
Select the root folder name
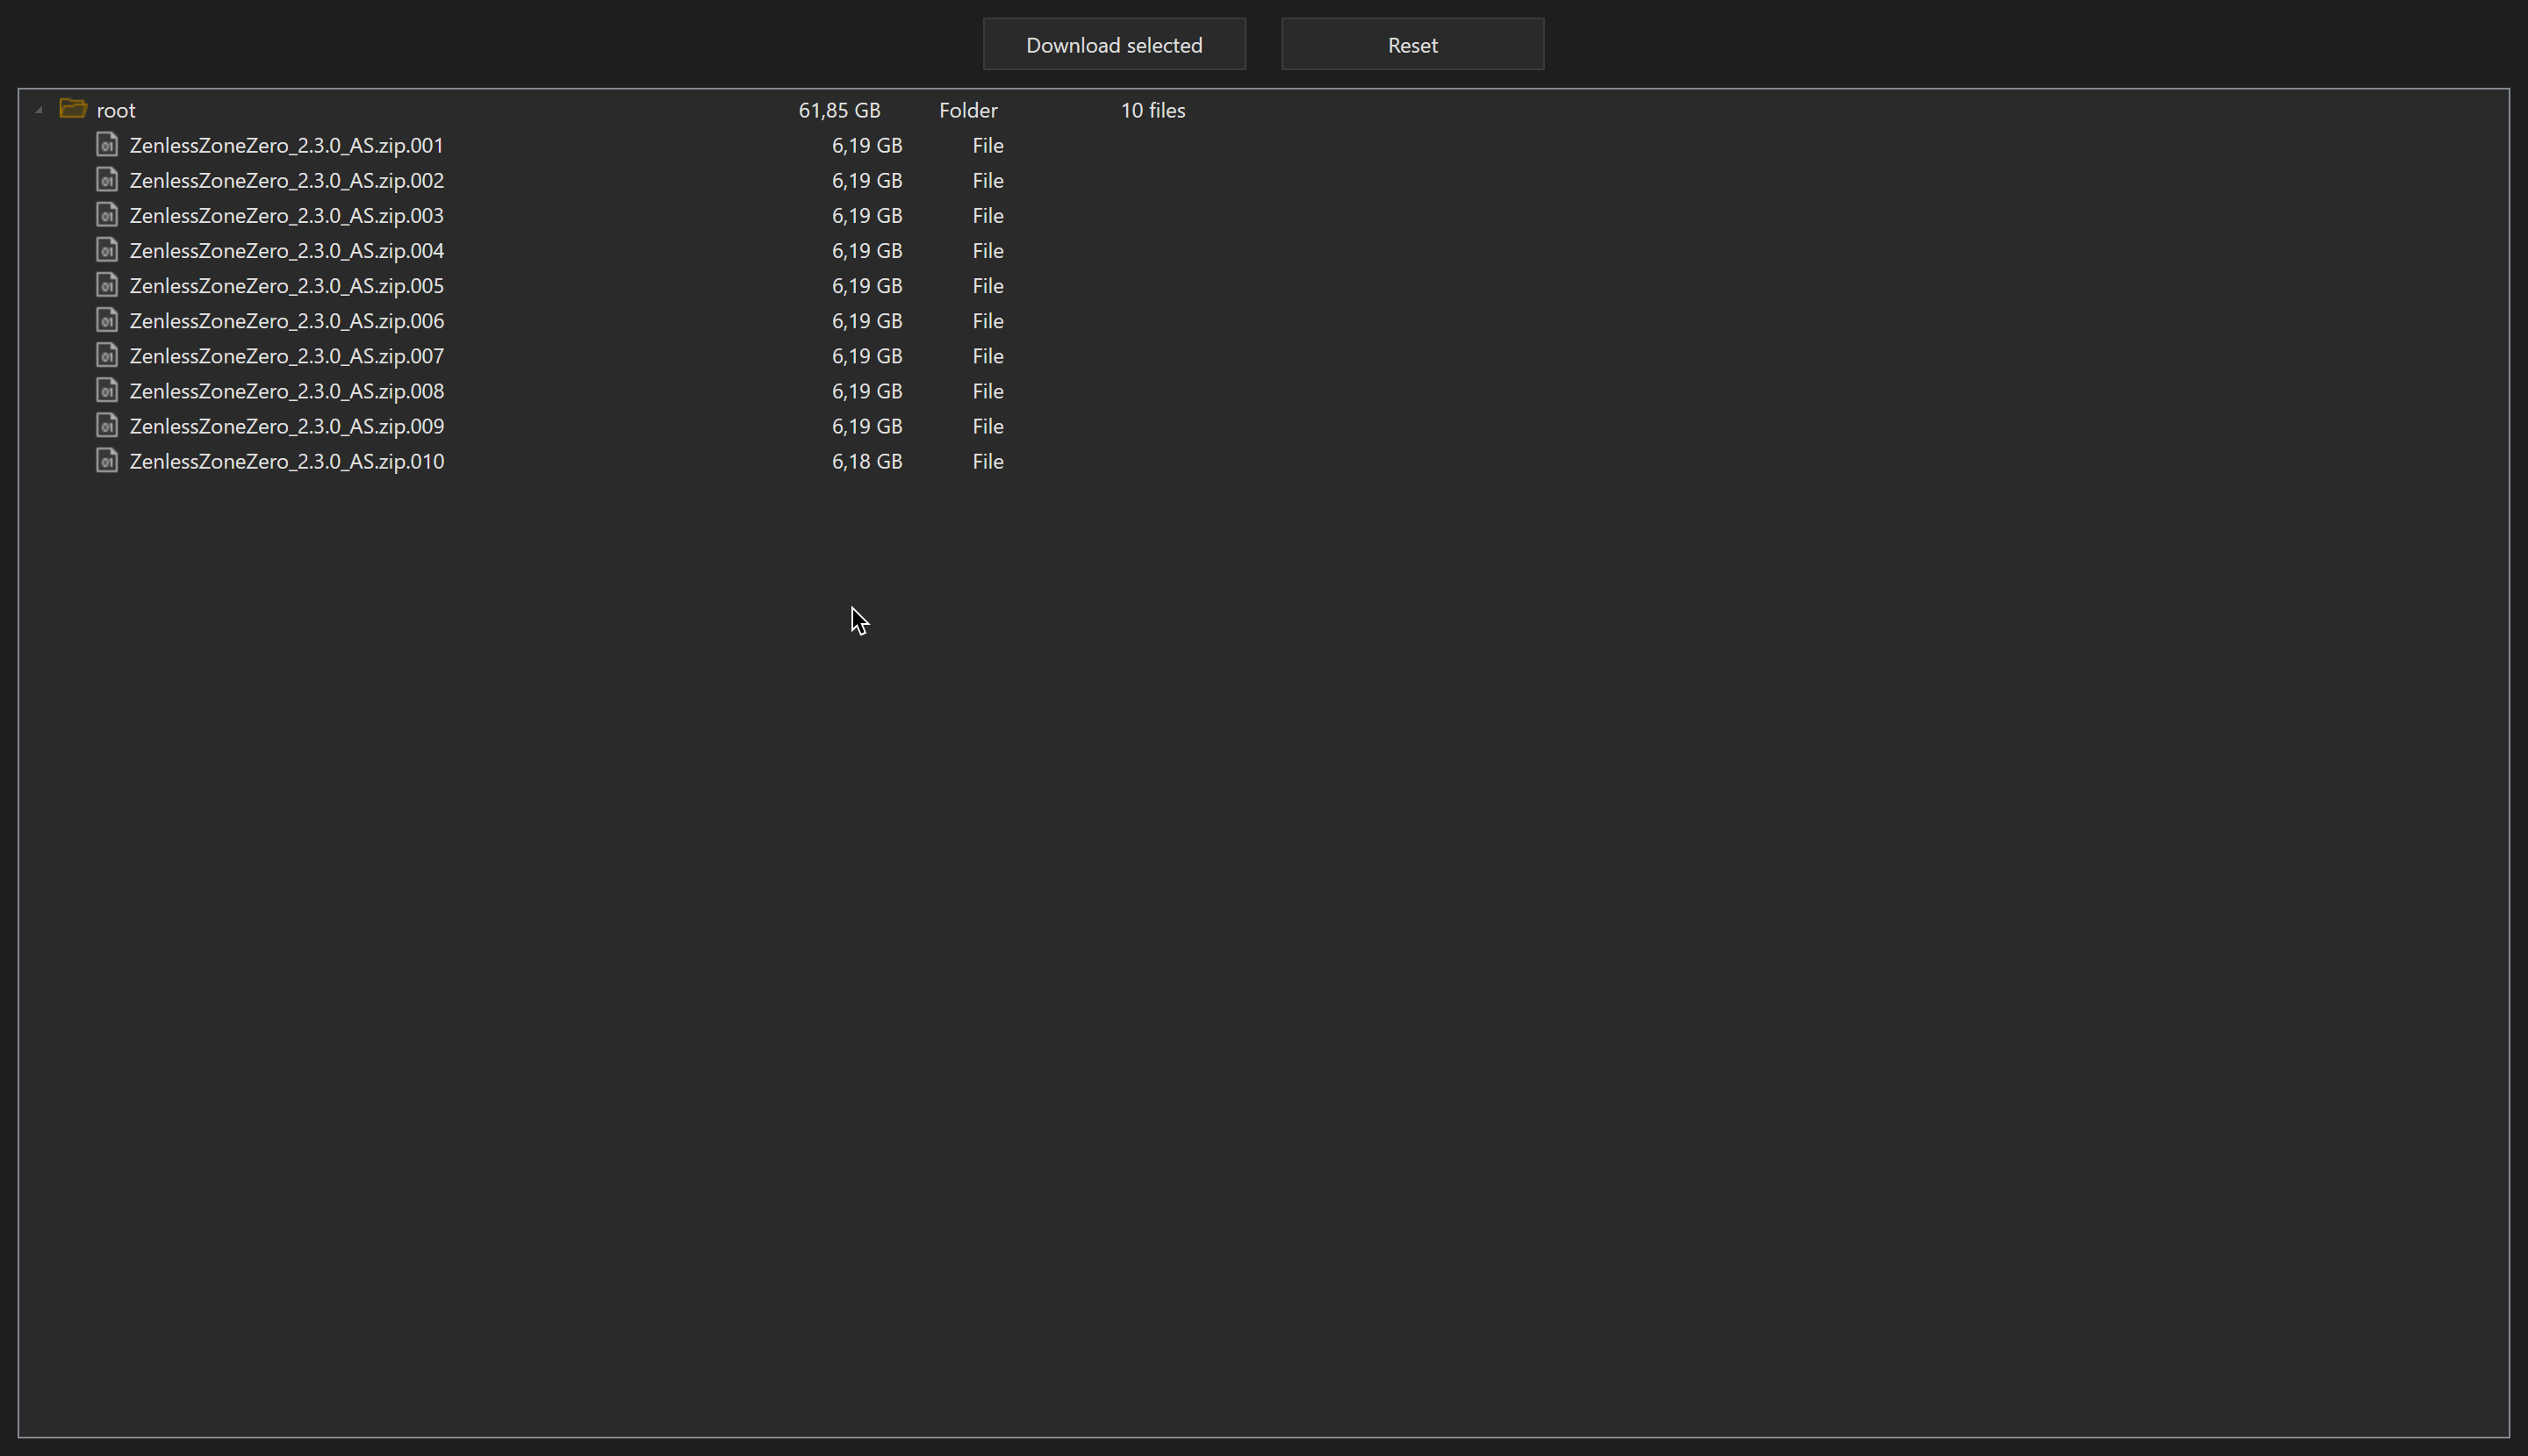tap(116, 110)
